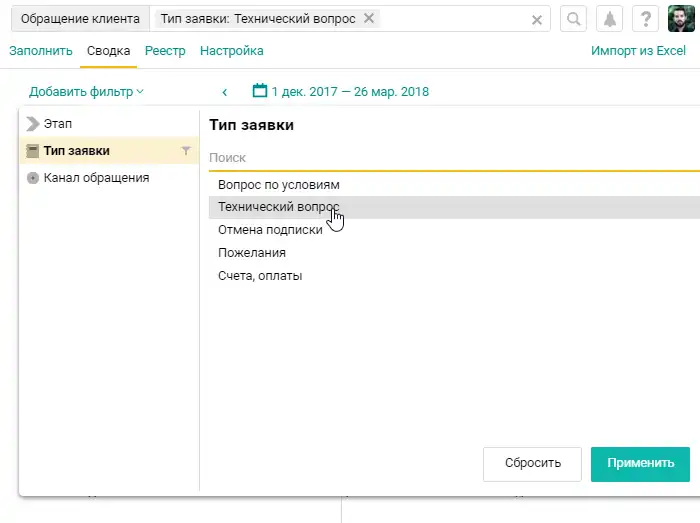Choose Отмена подписки option
700x523 pixels.
(x=454, y=230)
